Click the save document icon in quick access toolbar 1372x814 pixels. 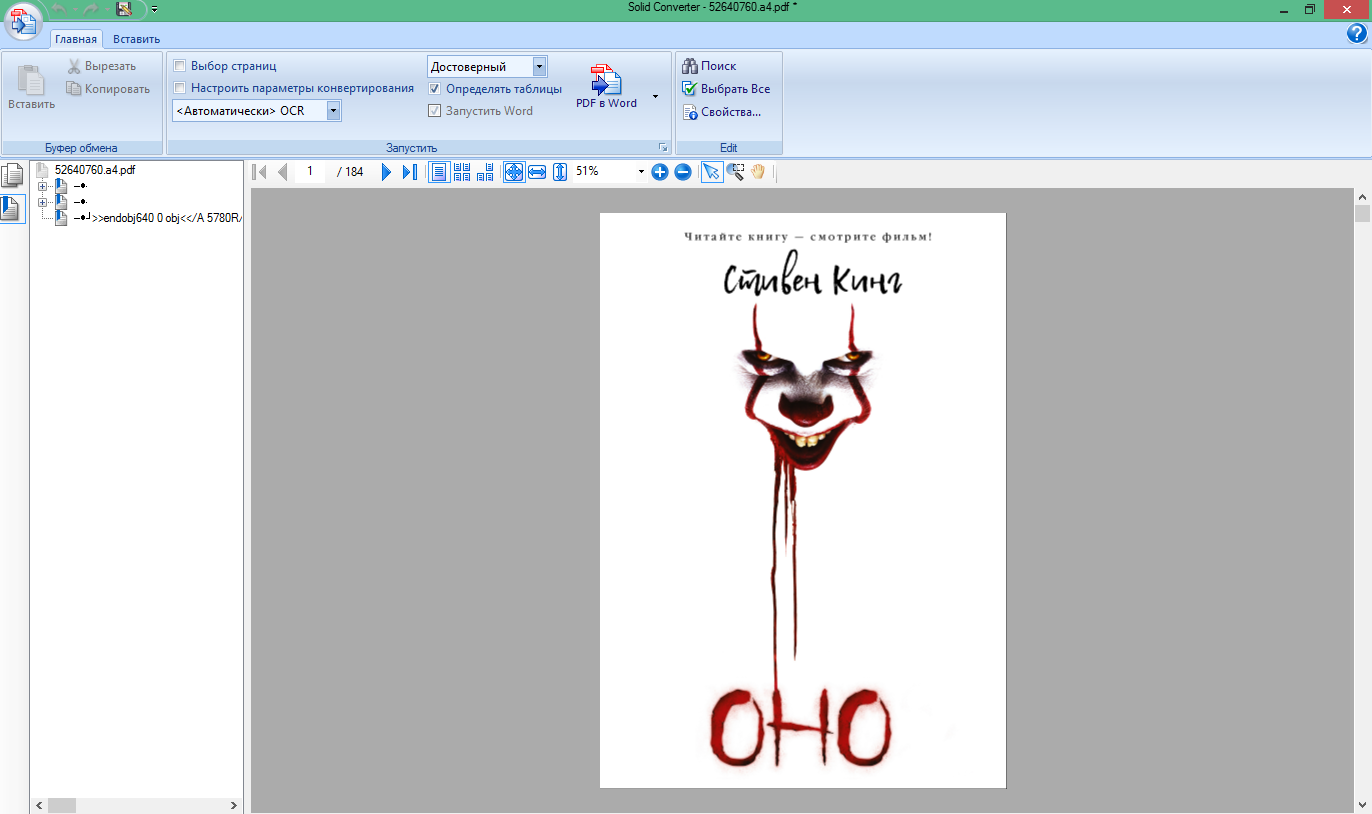[x=124, y=9]
